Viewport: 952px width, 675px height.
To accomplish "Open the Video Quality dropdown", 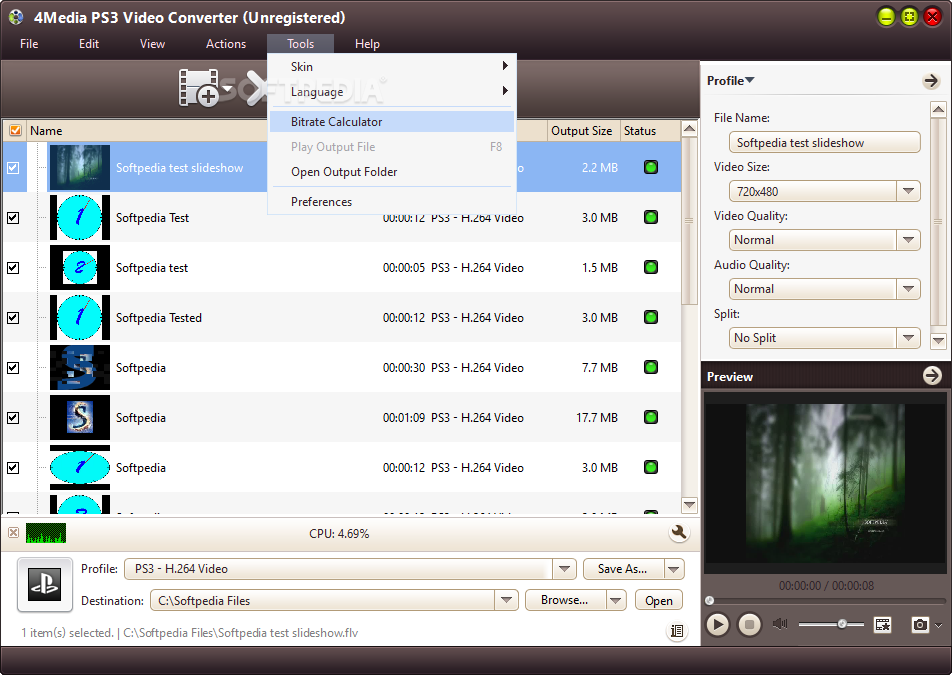I will pos(908,240).
